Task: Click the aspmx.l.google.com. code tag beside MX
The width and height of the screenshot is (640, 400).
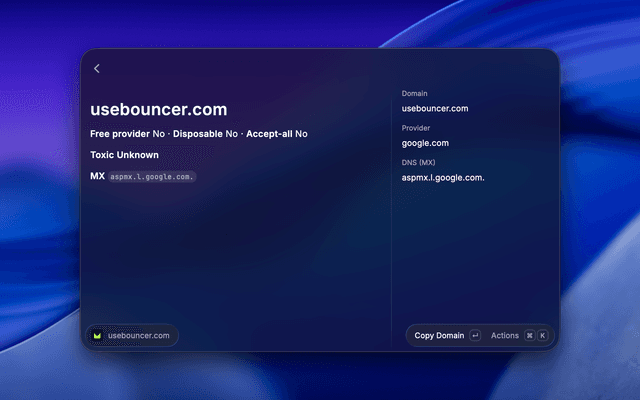Action: tap(152, 177)
